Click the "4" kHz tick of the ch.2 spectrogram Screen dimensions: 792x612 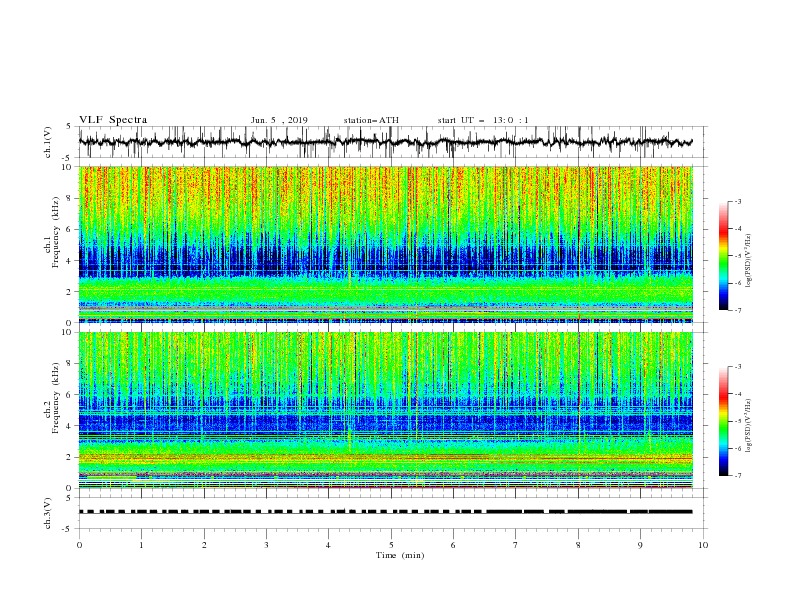pos(69,426)
